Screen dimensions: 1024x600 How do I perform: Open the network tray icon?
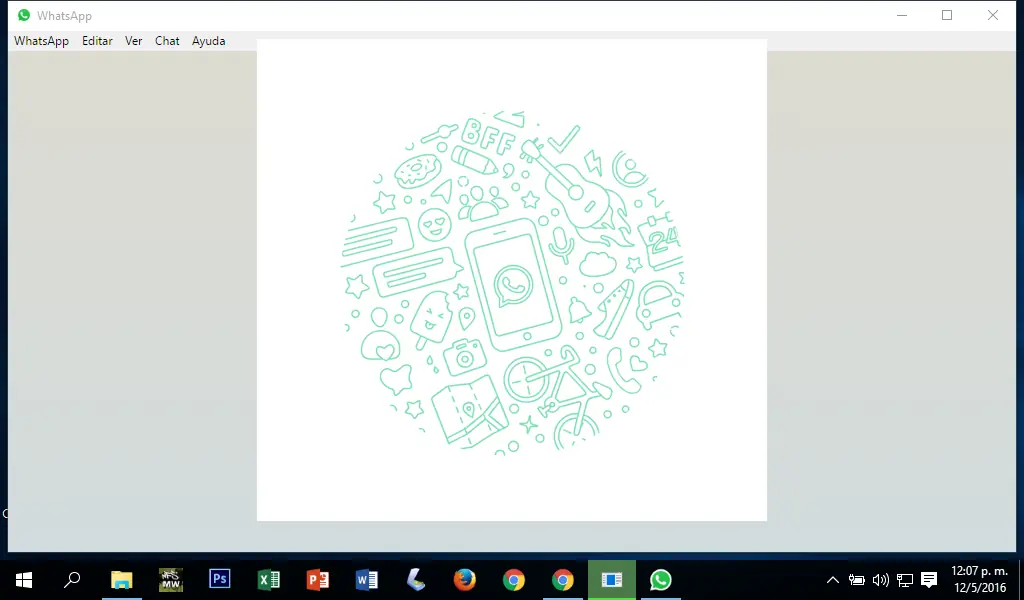(904, 580)
